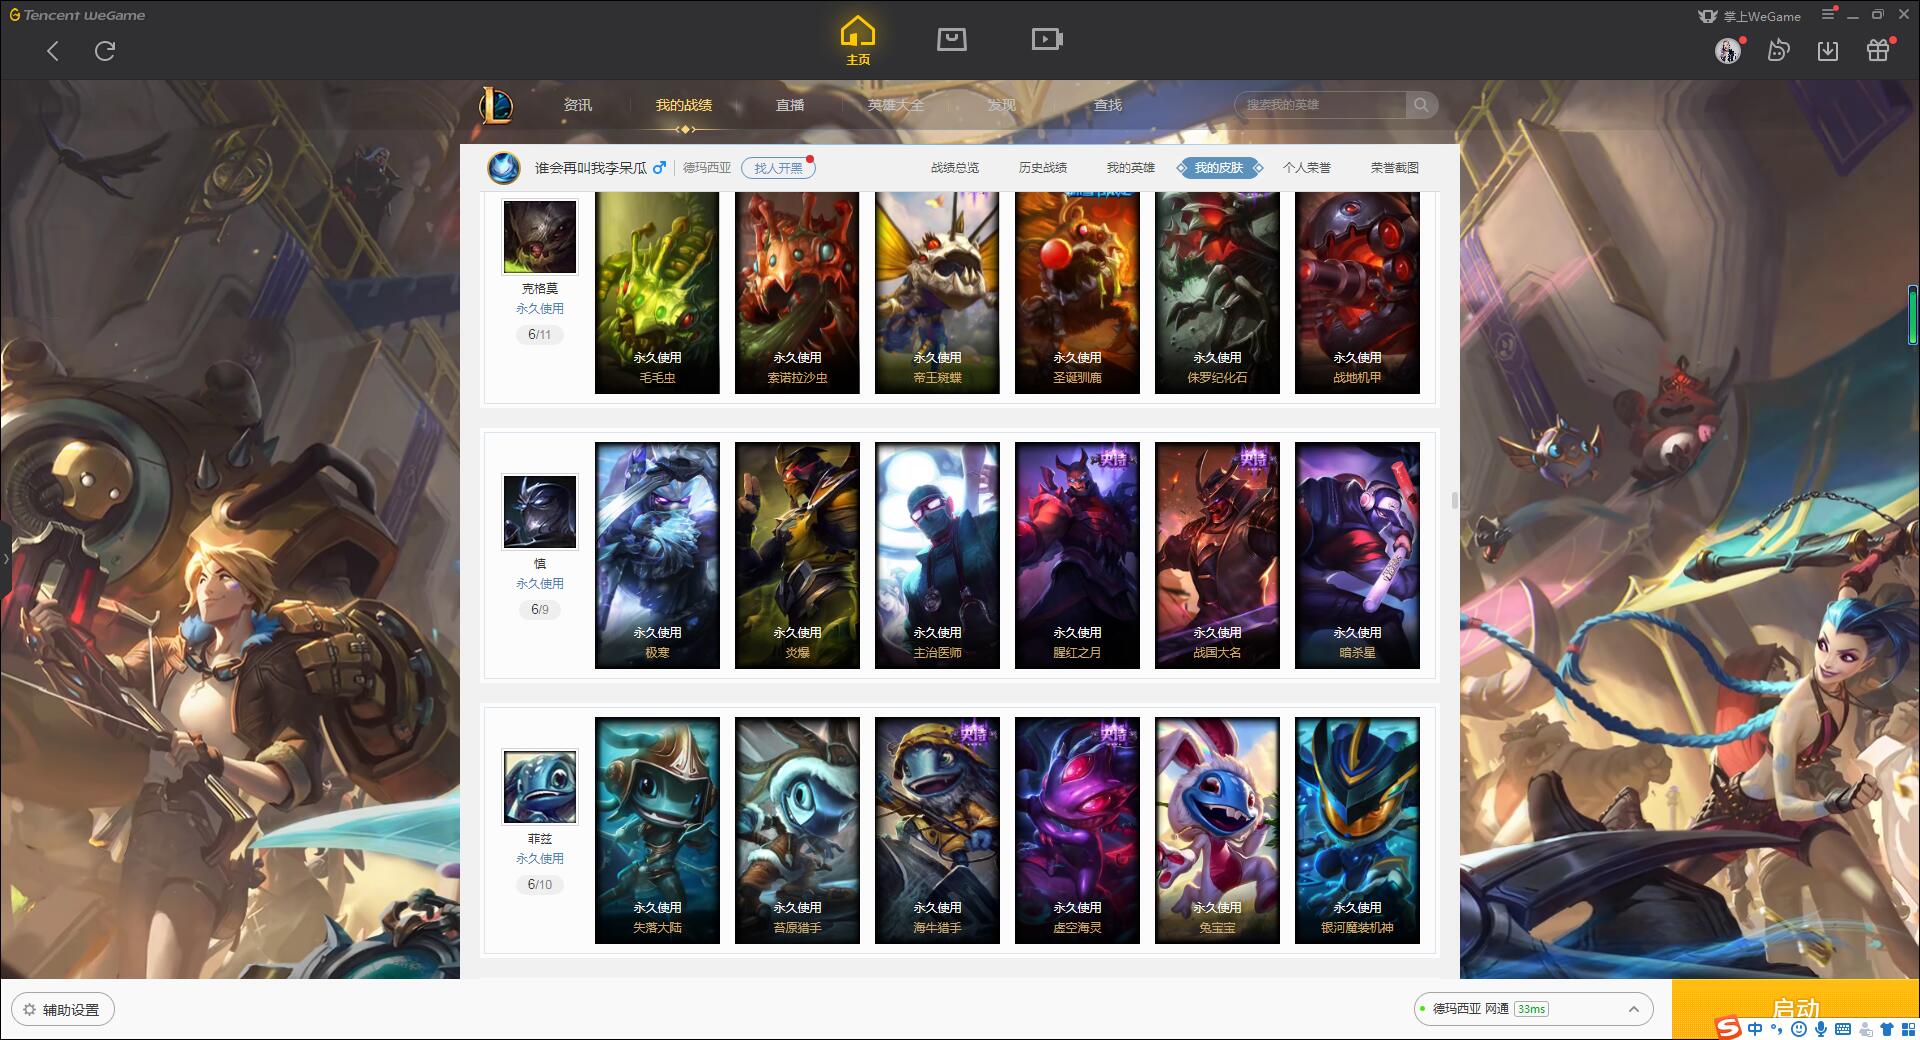The height and width of the screenshot is (1040, 1920).
Task: Open the 炎爆 skin card
Action: (797, 555)
